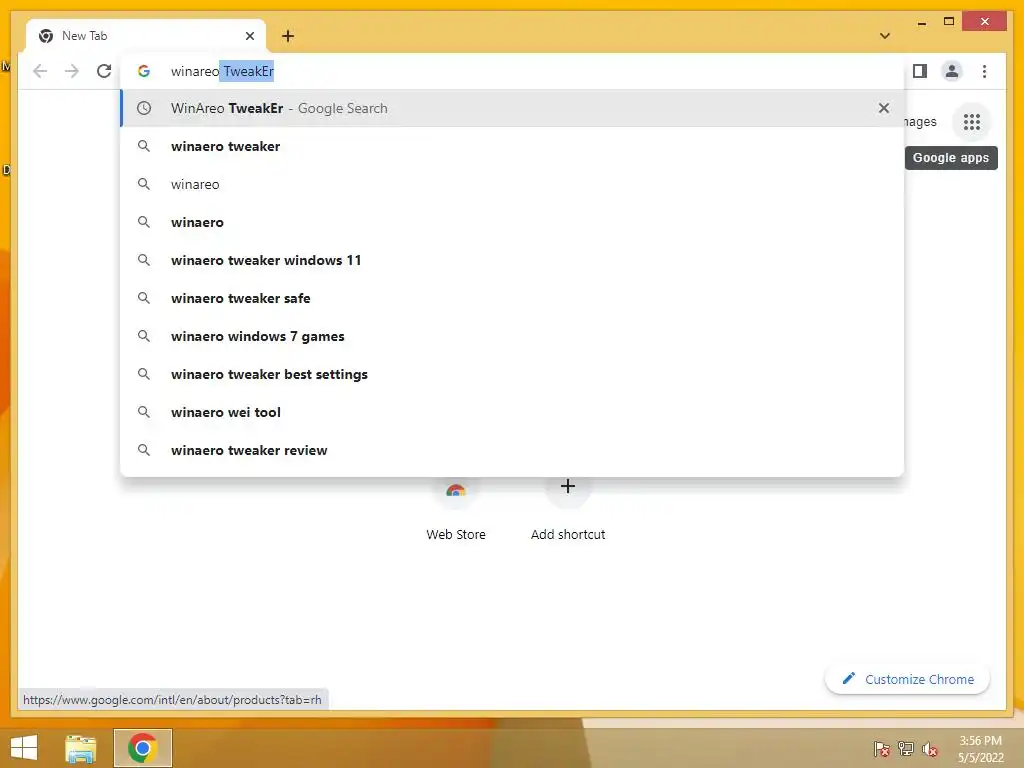Viewport: 1024px width, 768px height.
Task: Minimize the Chrome window
Action: tap(921, 22)
